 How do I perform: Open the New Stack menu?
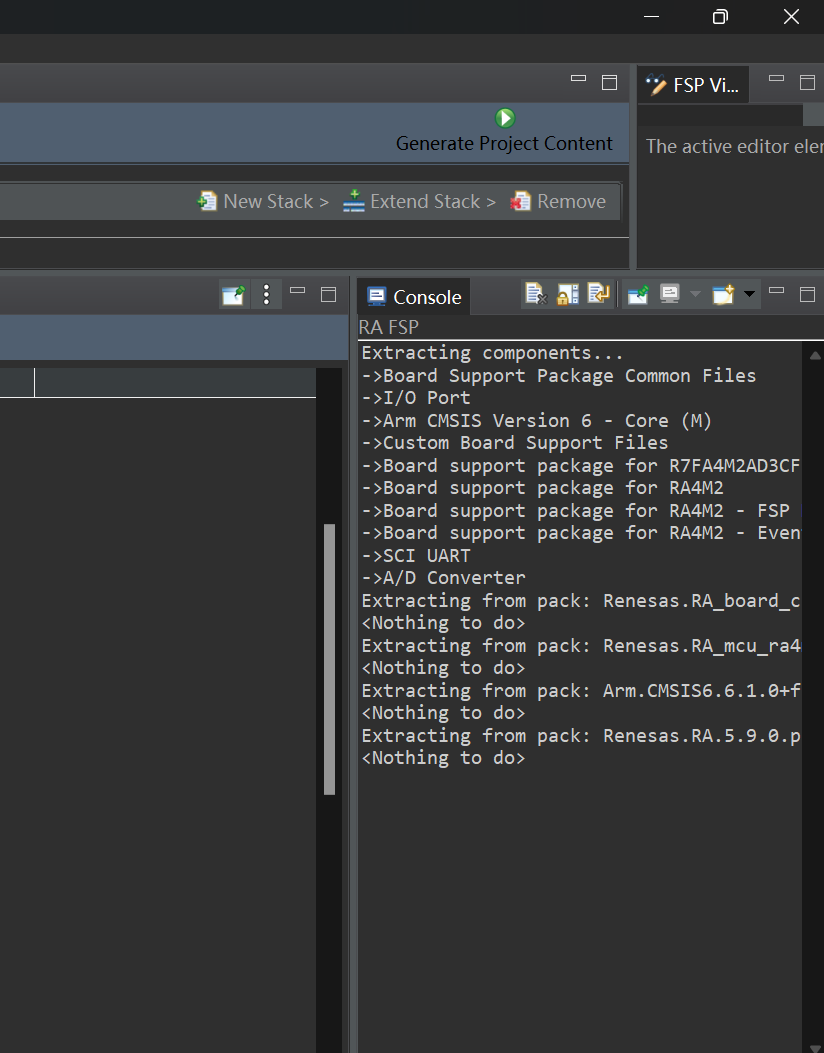[263, 201]
